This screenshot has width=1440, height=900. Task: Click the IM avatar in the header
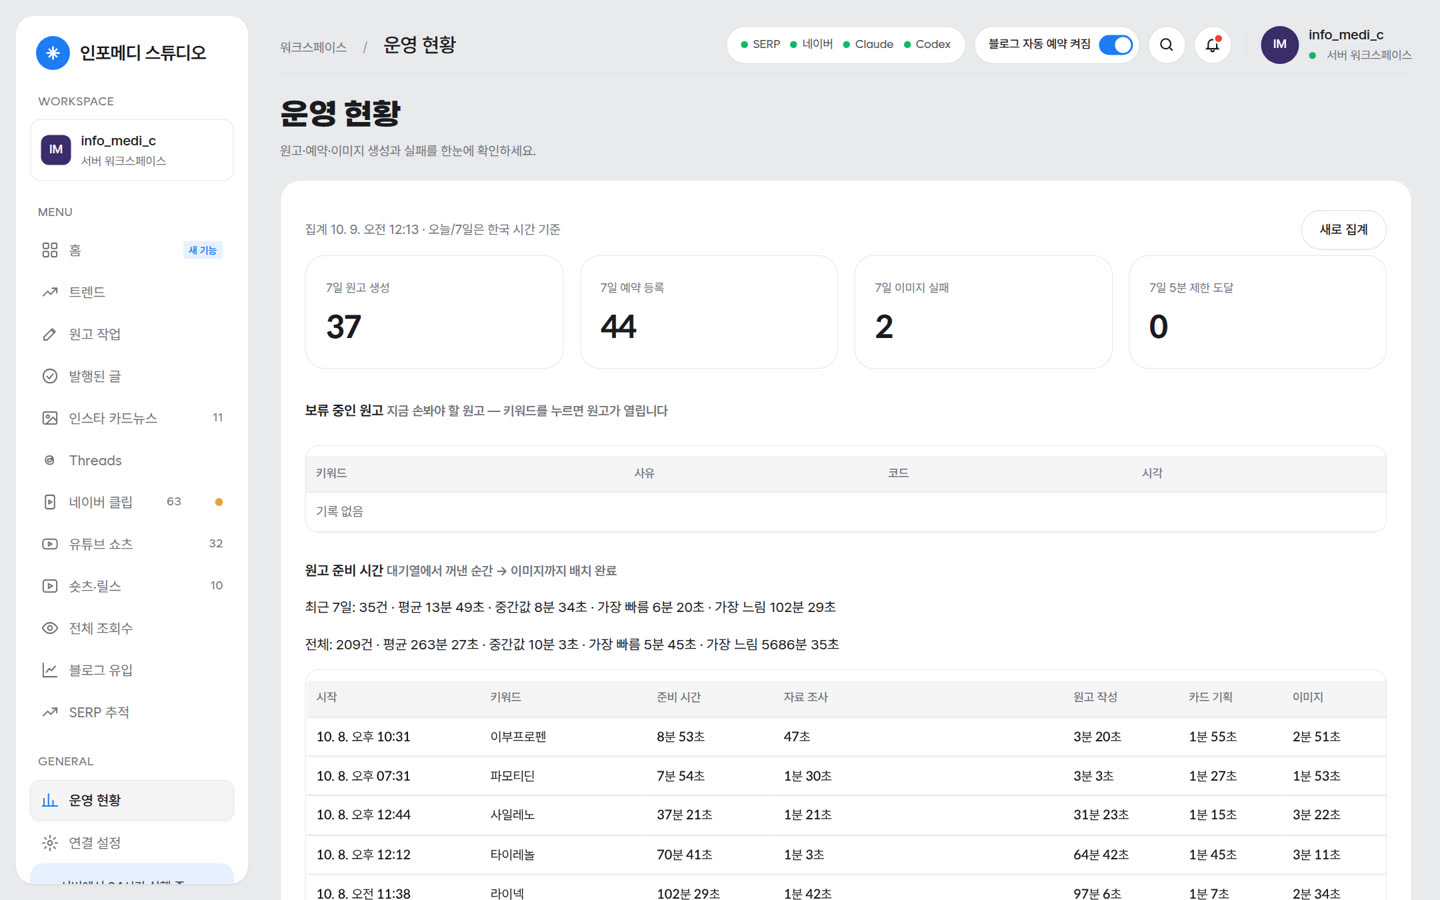(1279, 45)
